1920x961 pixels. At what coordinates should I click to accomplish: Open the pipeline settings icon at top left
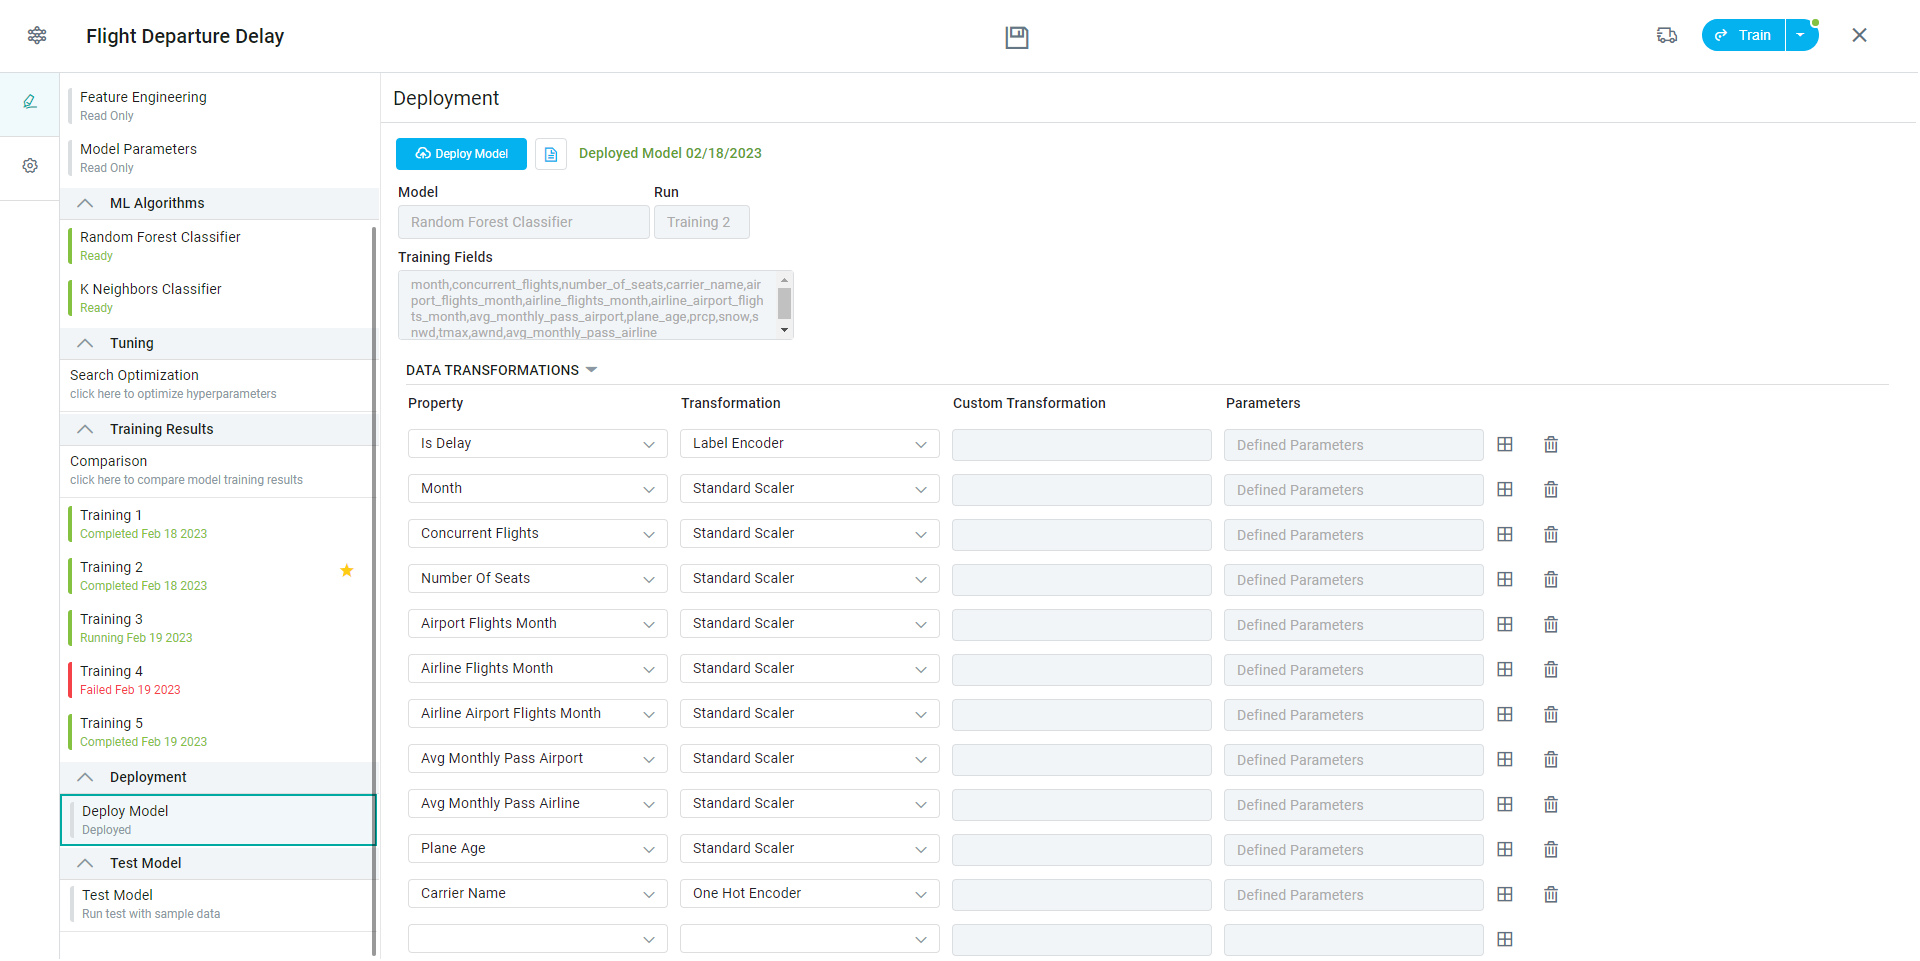click(x=37, y=35)
